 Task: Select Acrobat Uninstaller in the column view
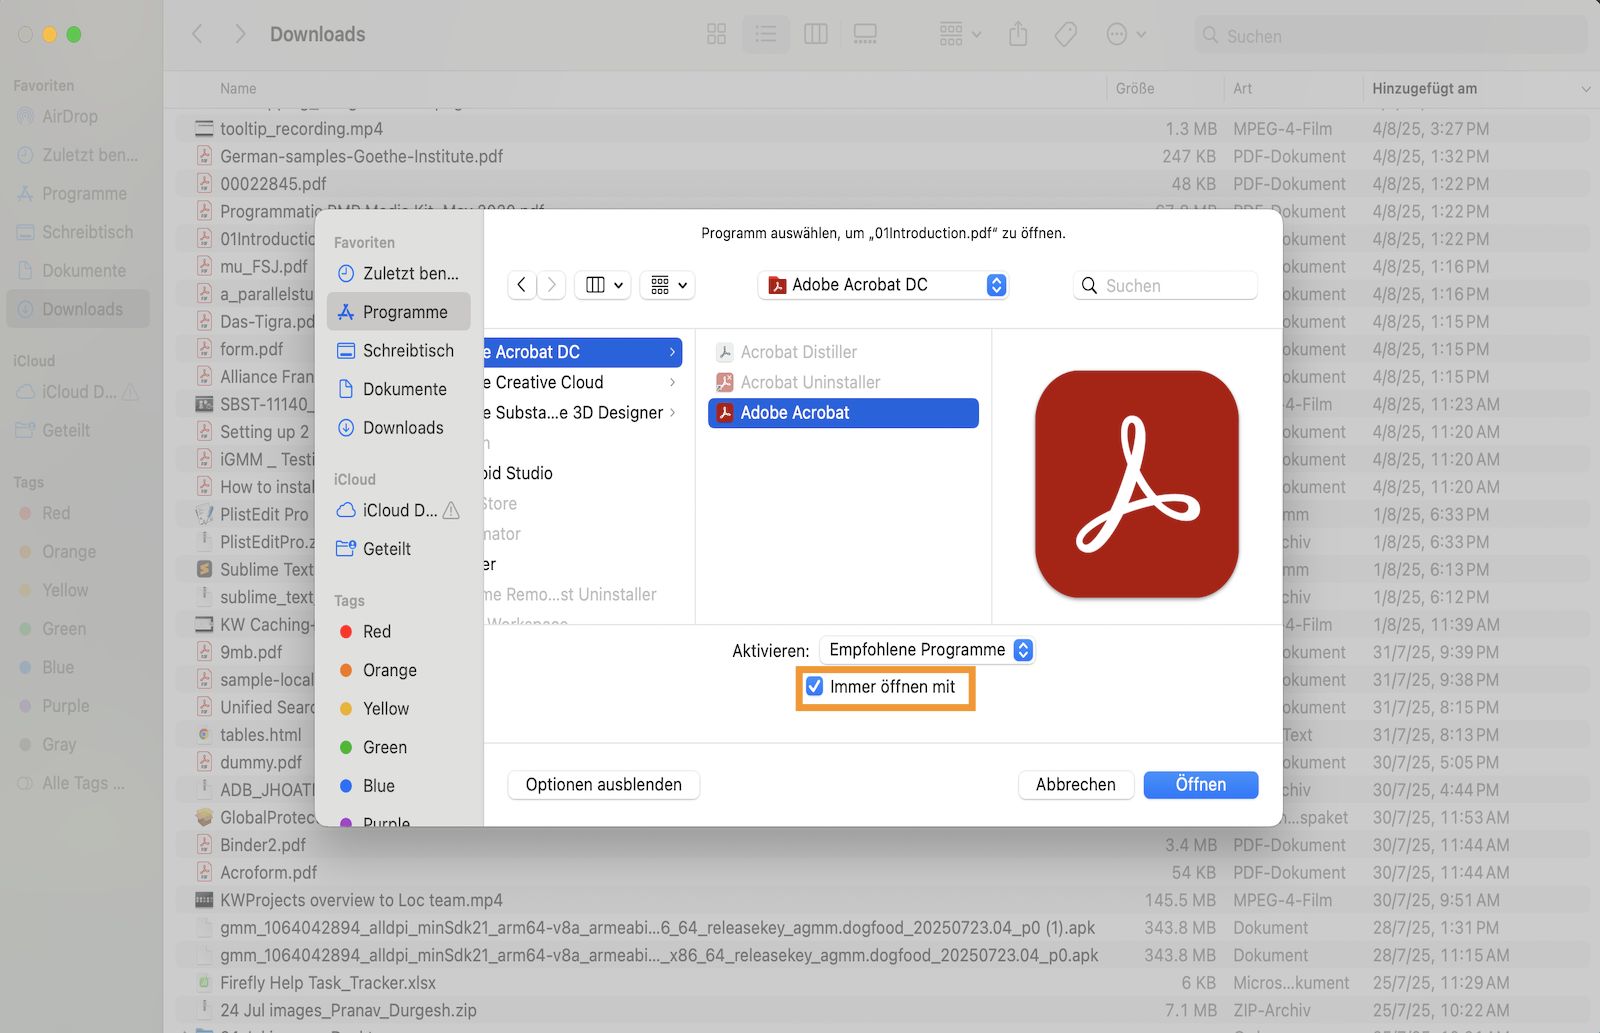[809, 382]
